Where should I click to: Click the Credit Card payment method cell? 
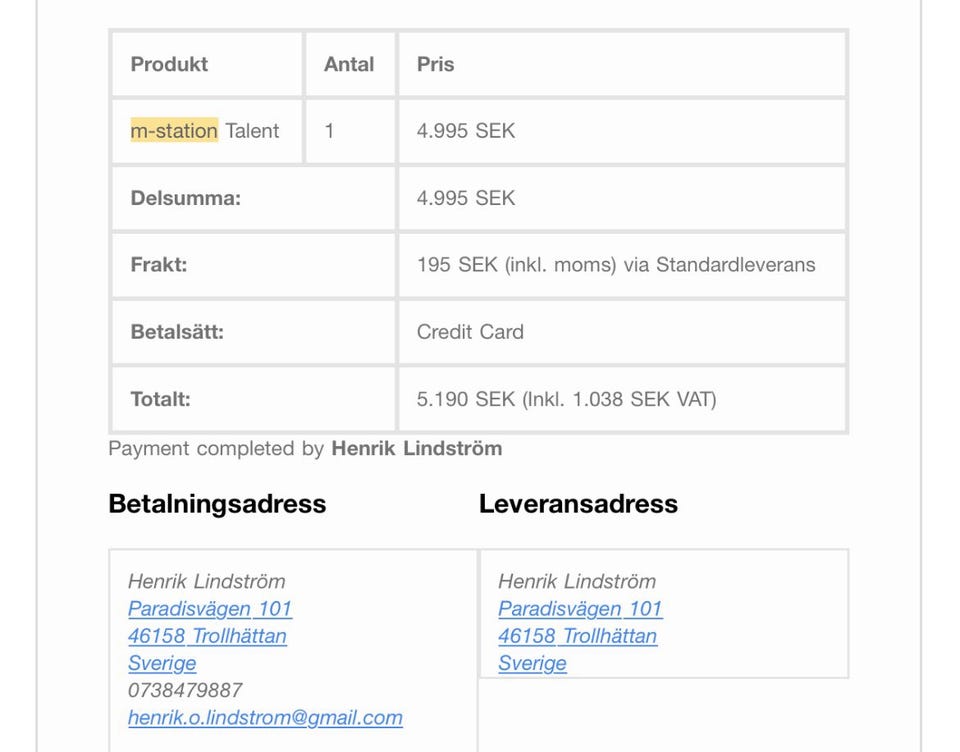coord(470,332)
